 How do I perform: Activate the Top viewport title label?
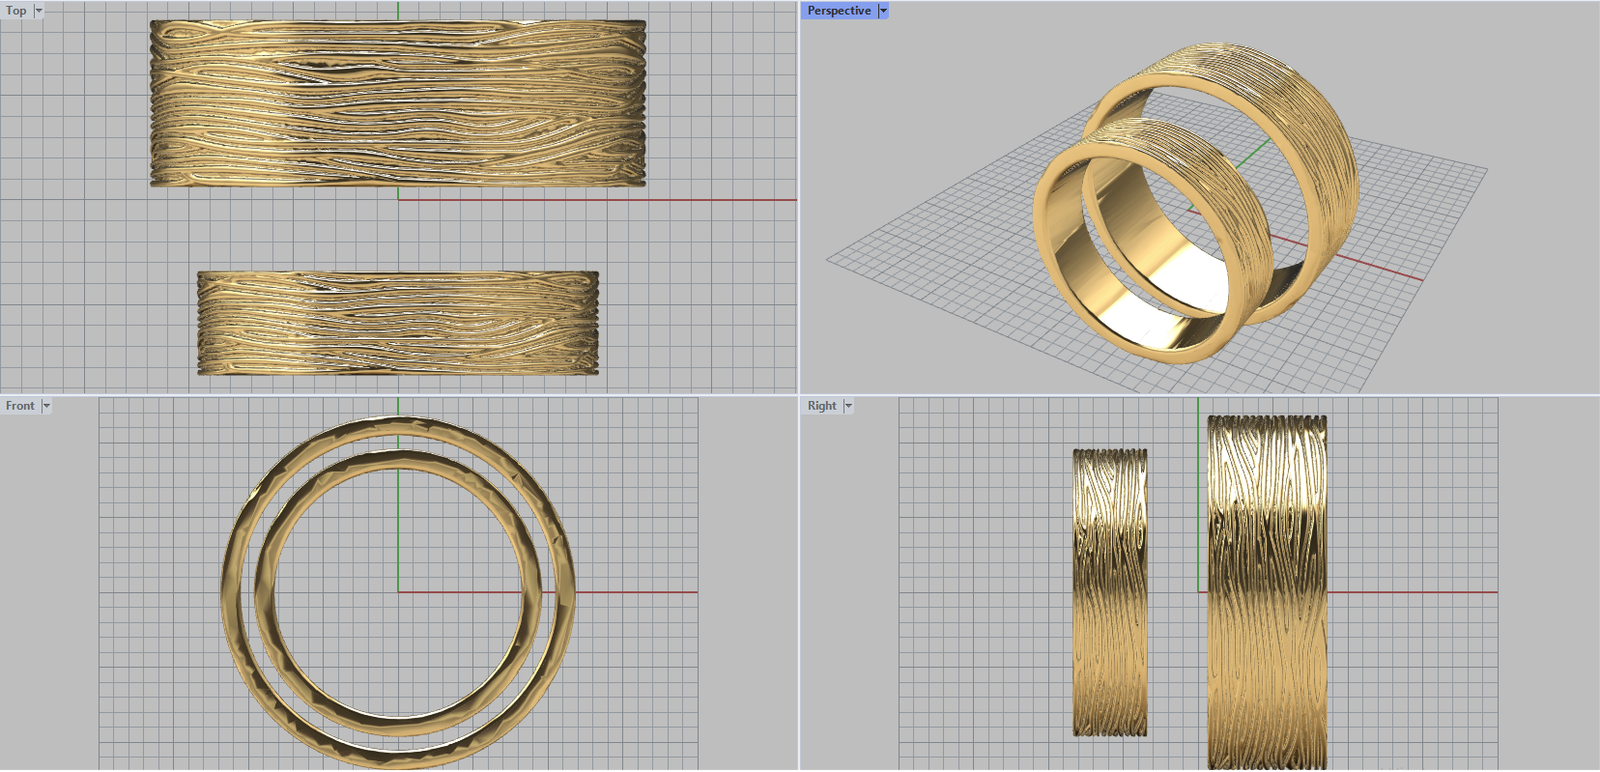coord(16,11)
